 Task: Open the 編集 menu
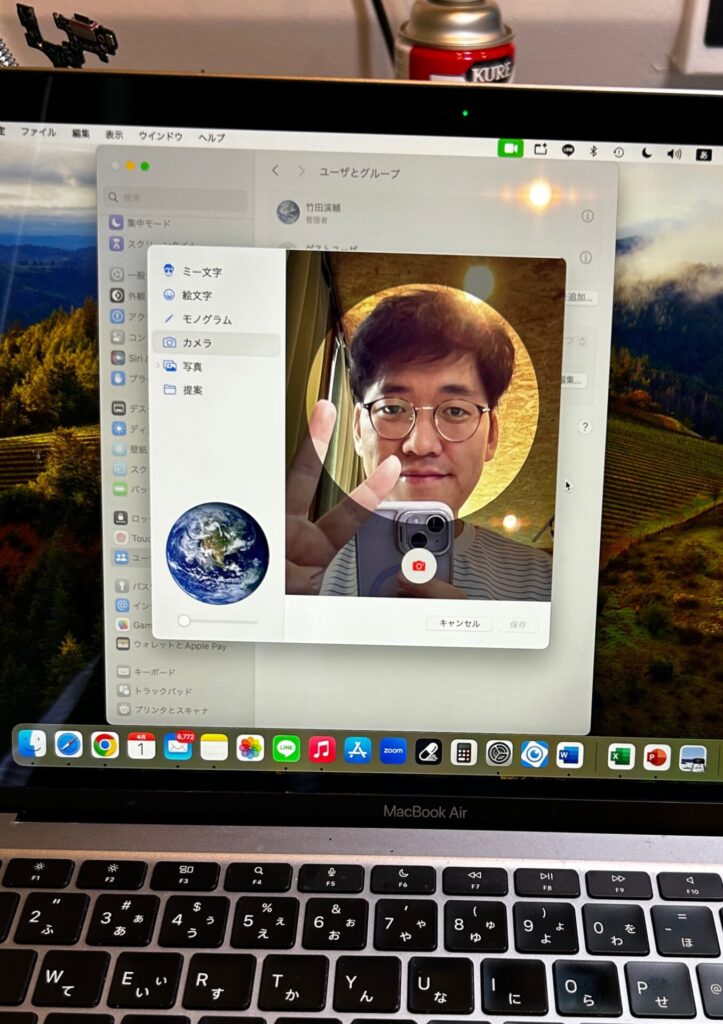(x=81, y=133)
